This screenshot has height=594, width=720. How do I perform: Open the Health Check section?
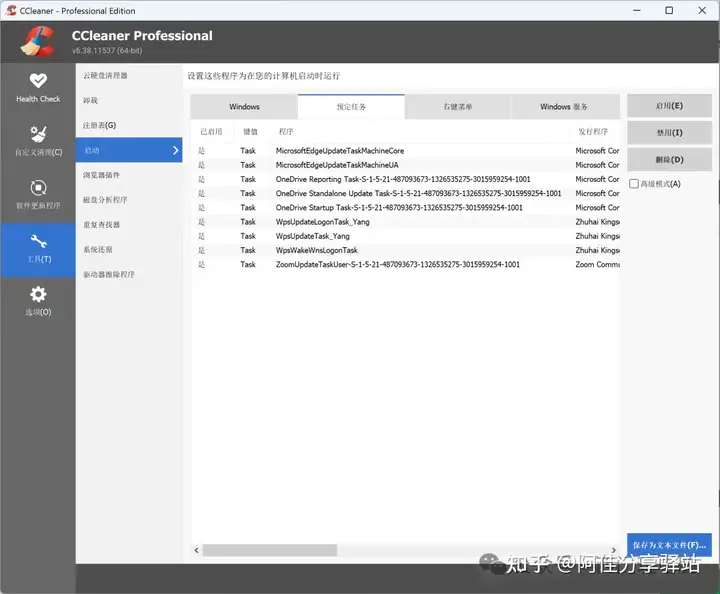point(38,87)
